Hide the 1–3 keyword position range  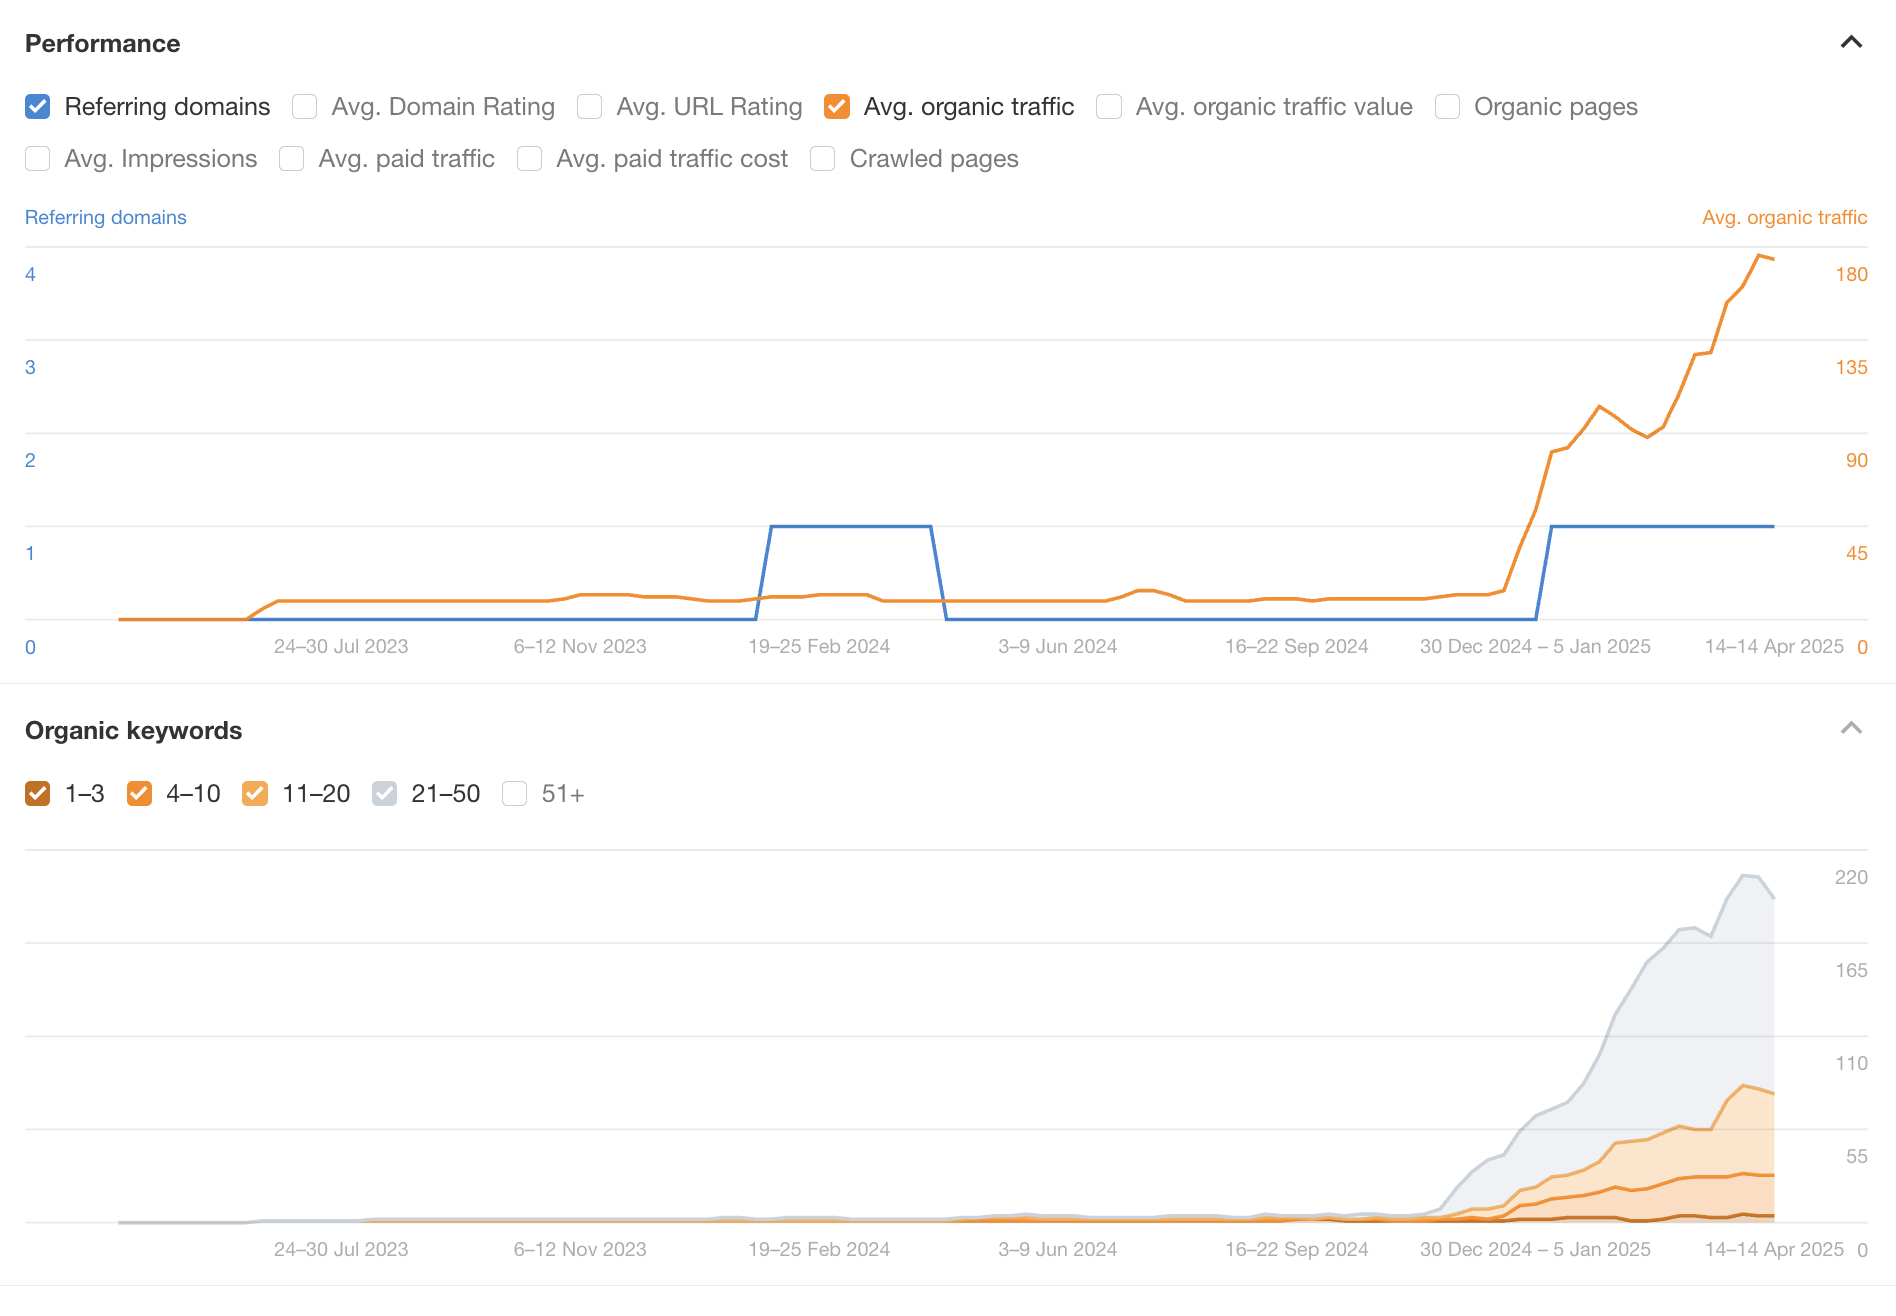click(38, 794)
